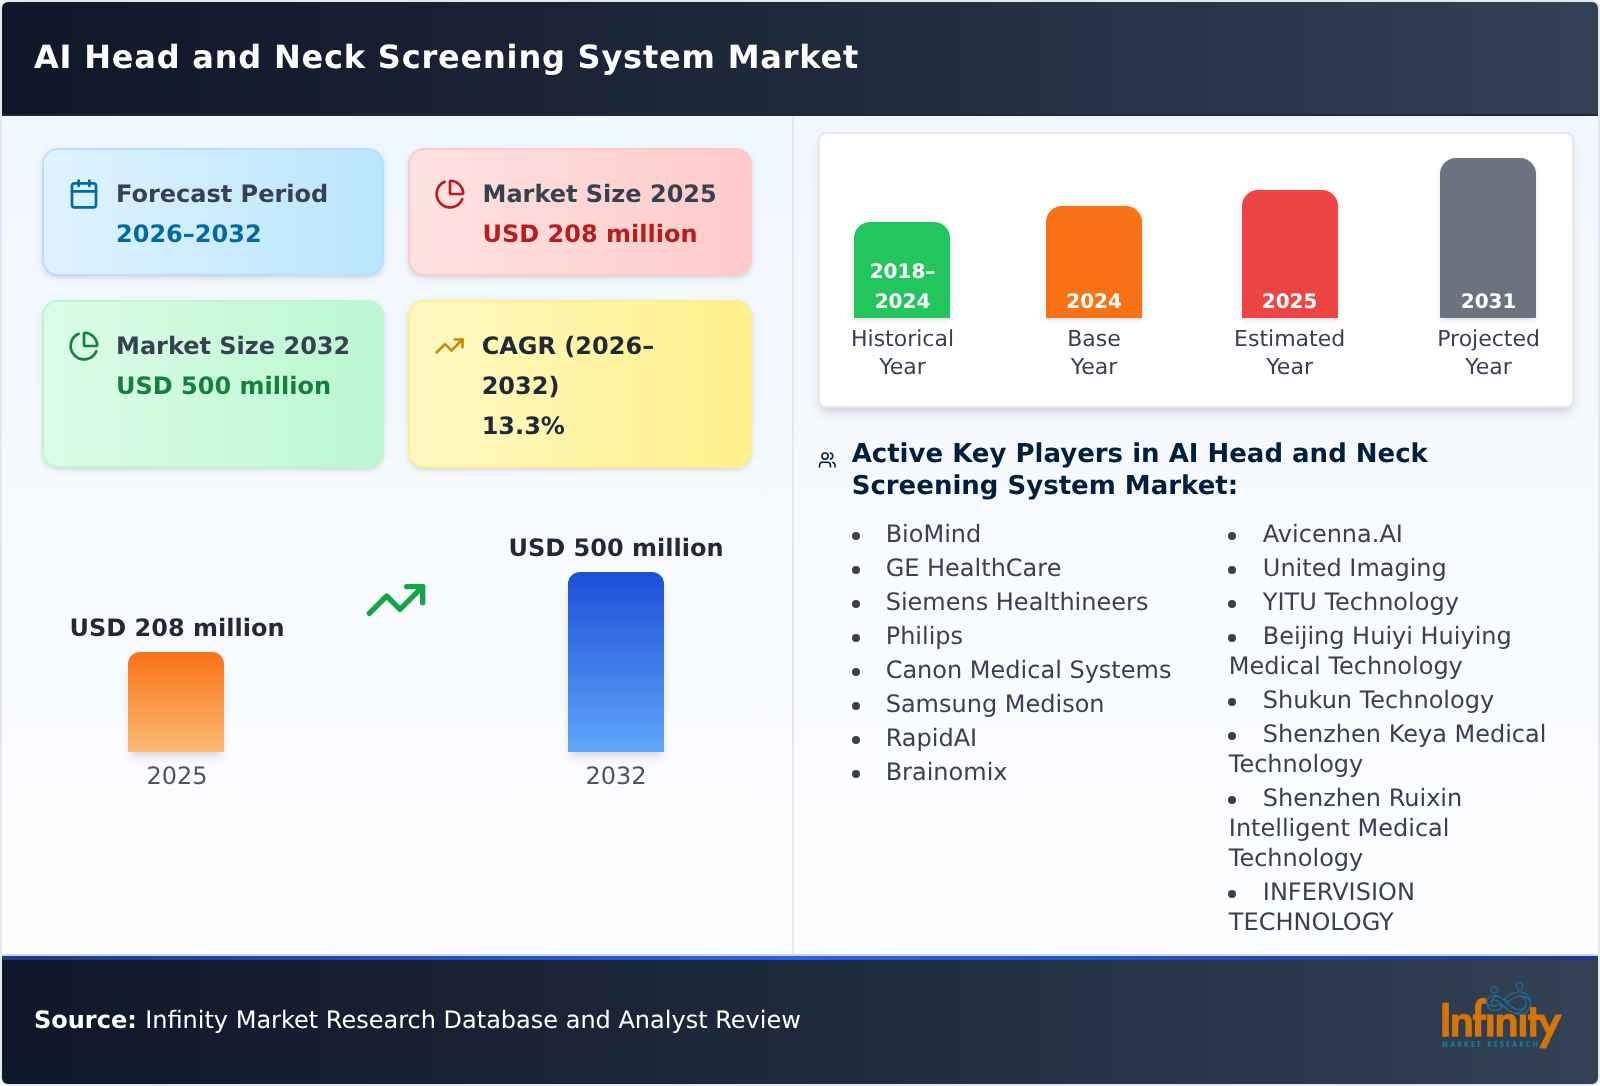Click the page title 'AI Head and Neck Screening System Market'

click(446, 57)
